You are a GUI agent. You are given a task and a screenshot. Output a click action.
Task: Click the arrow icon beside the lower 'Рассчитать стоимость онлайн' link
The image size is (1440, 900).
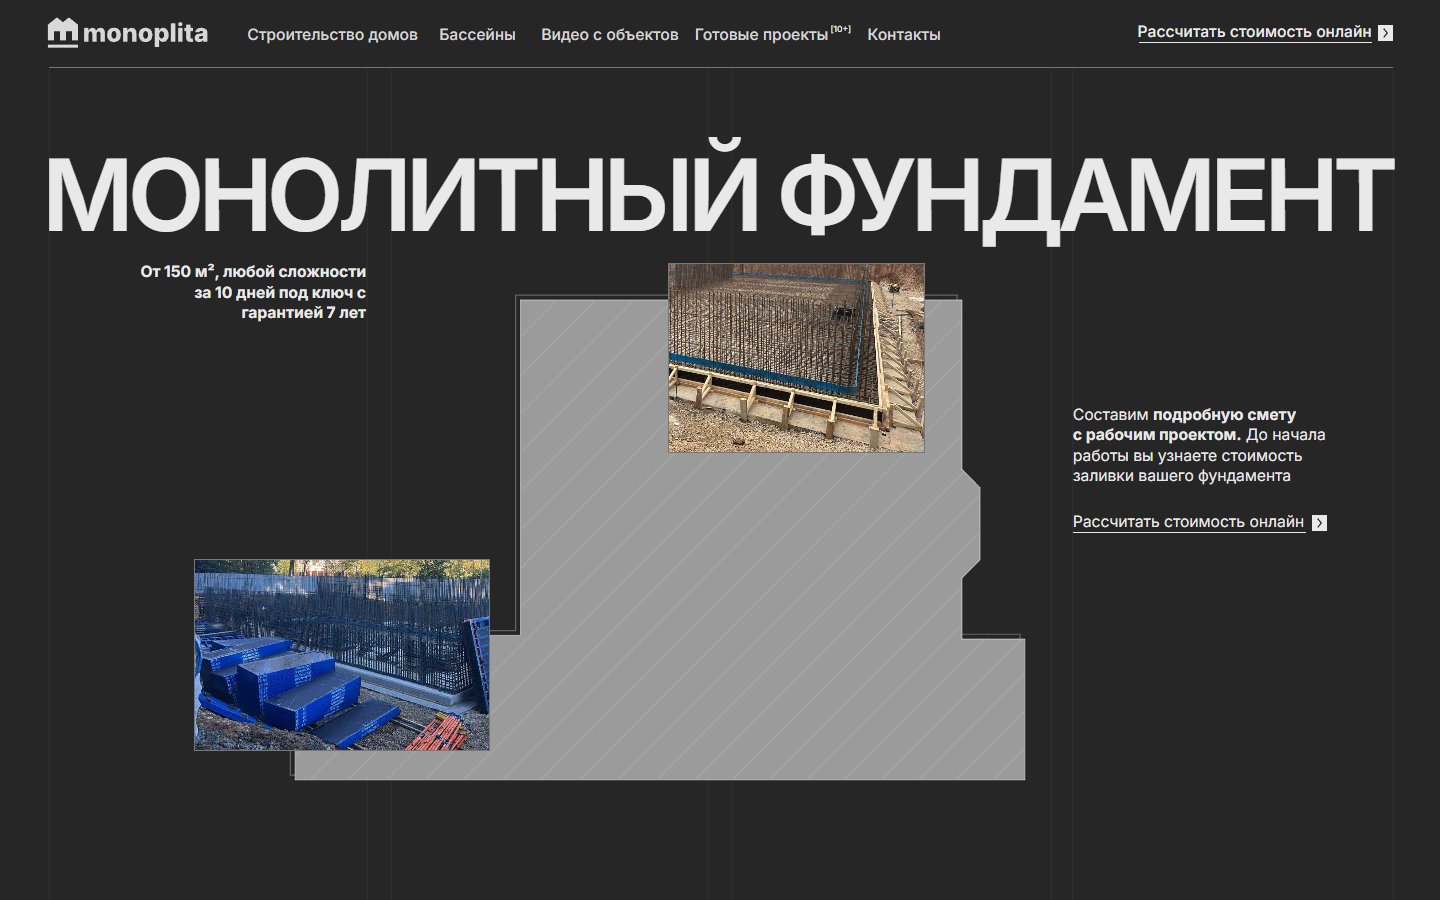[x=1319, y=523]
